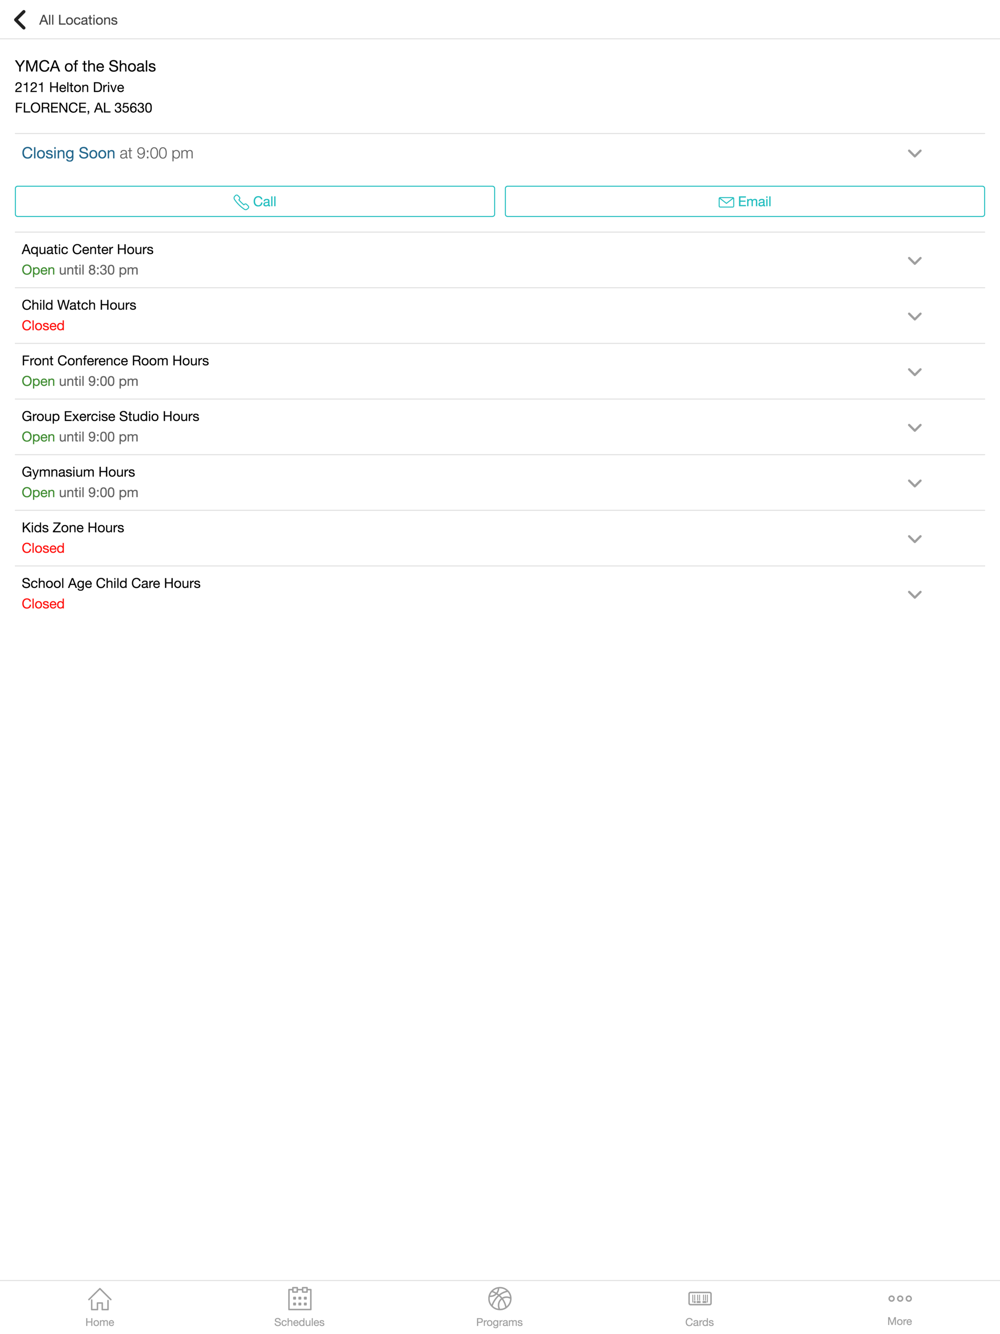The width and height of the screenshot is (1000, 1334).
Task: Tap the 2121 Helton Drive address
Action: pos(69,87)
